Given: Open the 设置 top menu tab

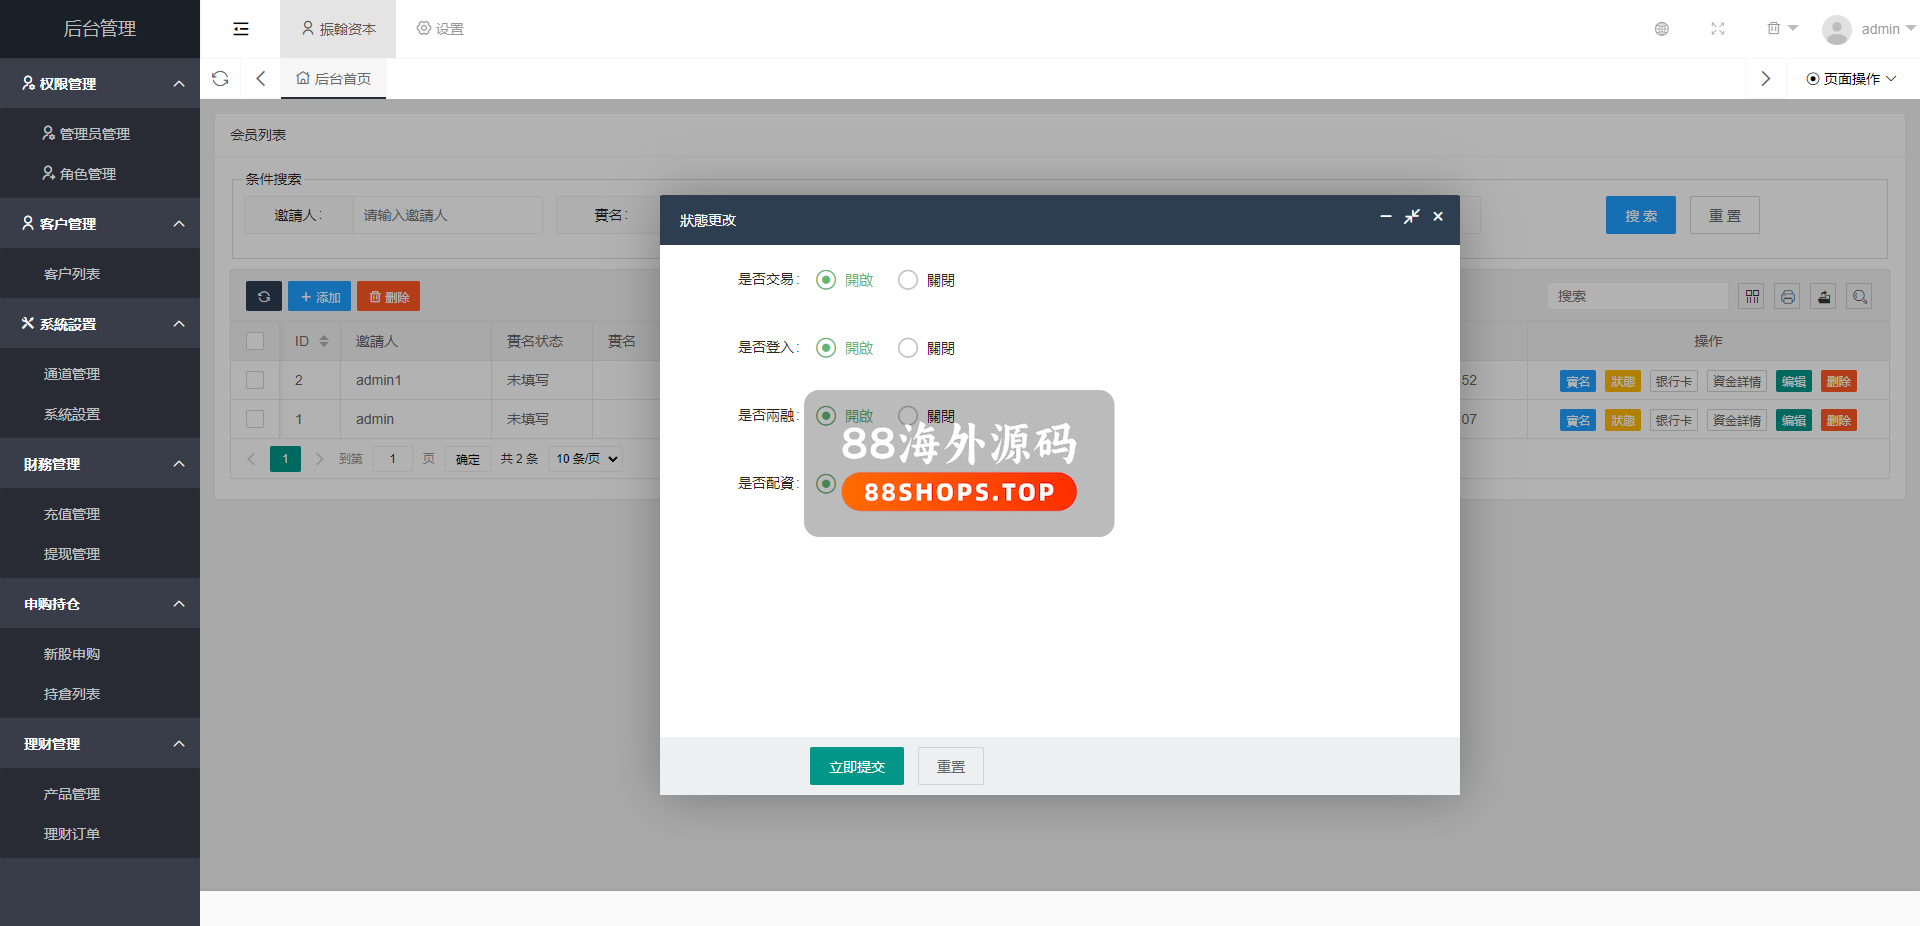Looking at the screenshot, I should point(440,29).
